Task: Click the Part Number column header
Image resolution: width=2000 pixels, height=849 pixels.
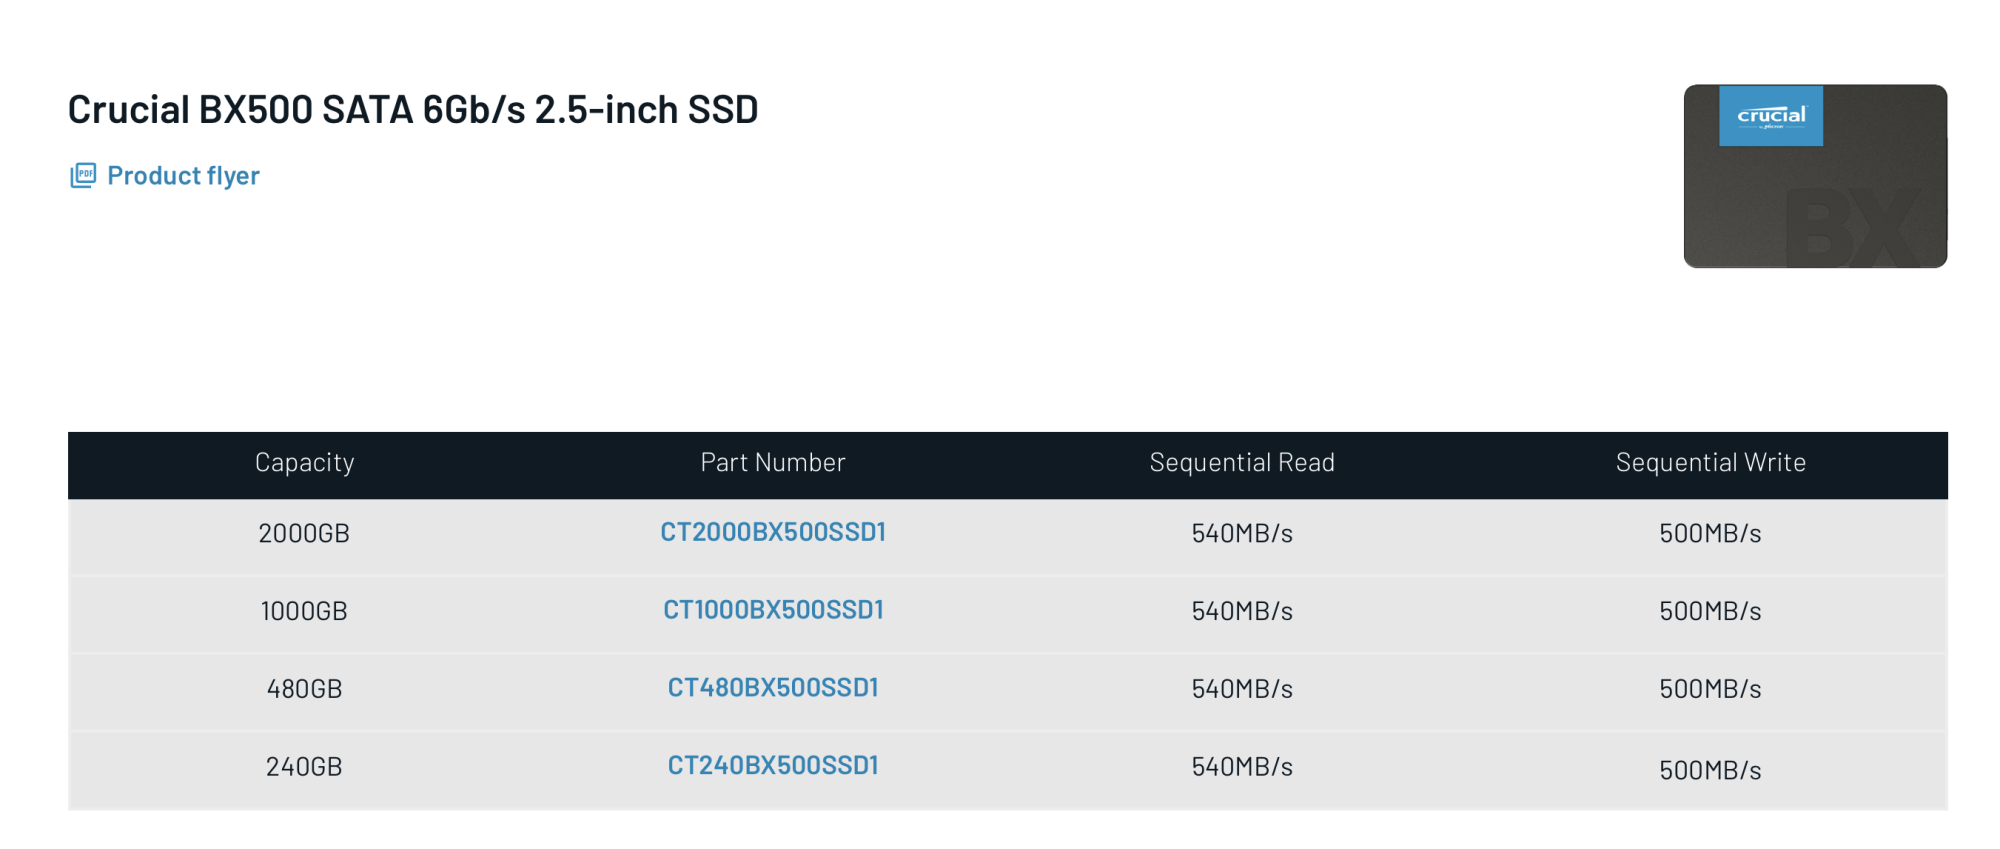Action: point(773,462)
